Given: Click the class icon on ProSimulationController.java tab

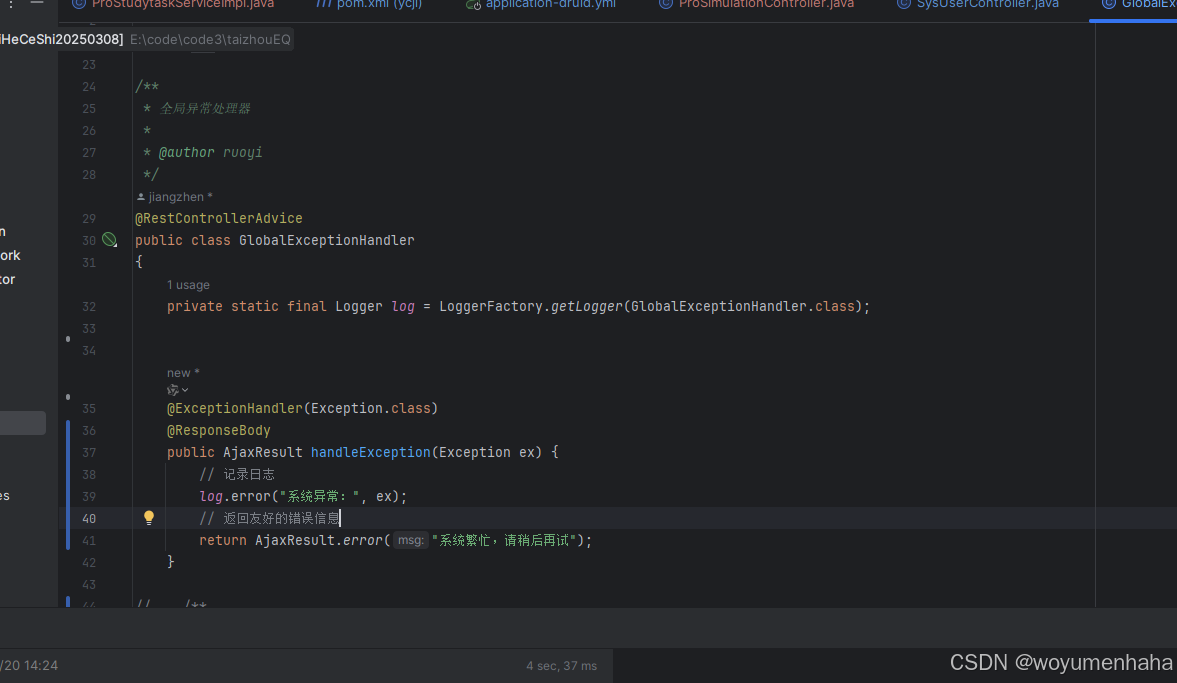Looking at the screenshot, I should pos(666,5).
